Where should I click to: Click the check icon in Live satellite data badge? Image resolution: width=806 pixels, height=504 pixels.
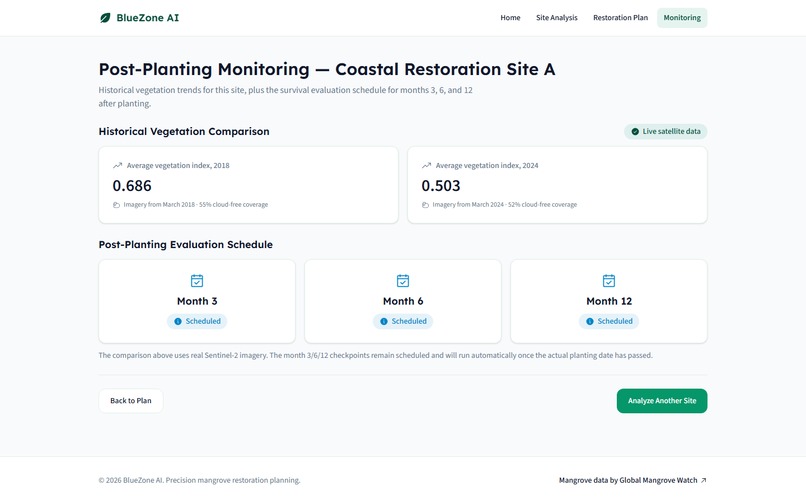tap(635, 132)
